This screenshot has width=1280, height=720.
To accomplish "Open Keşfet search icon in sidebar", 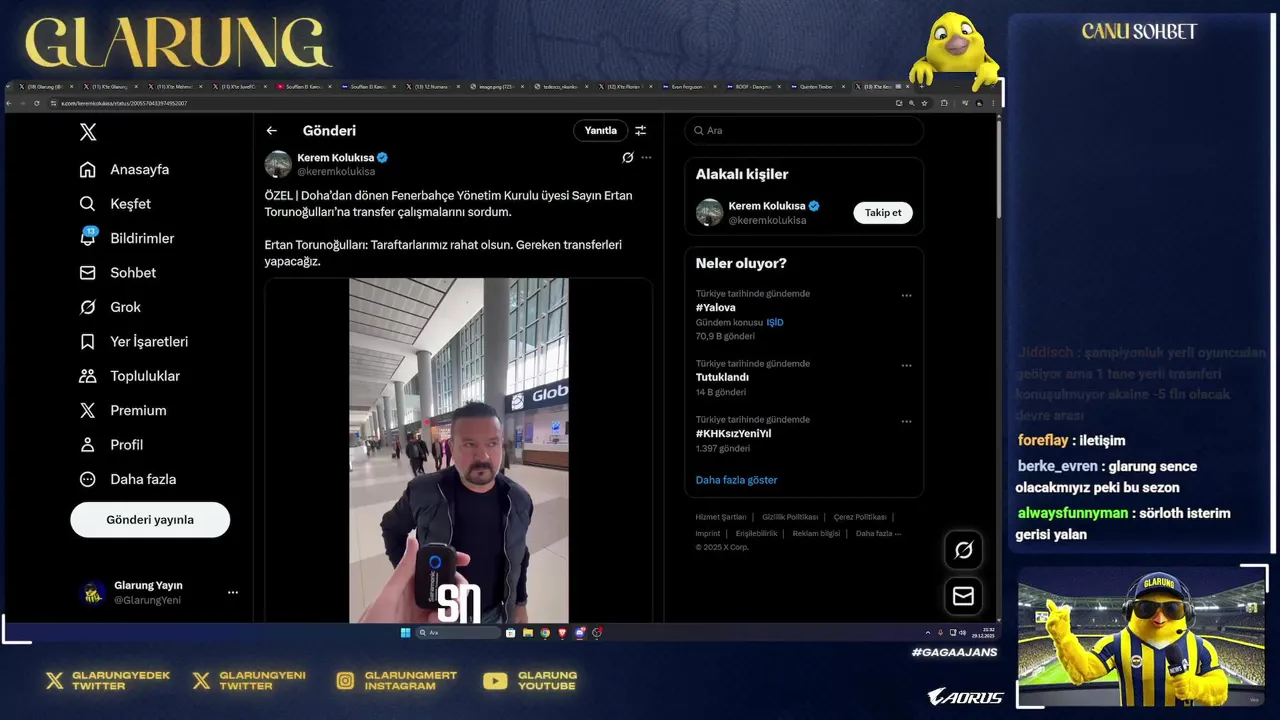I will point(88,204).
